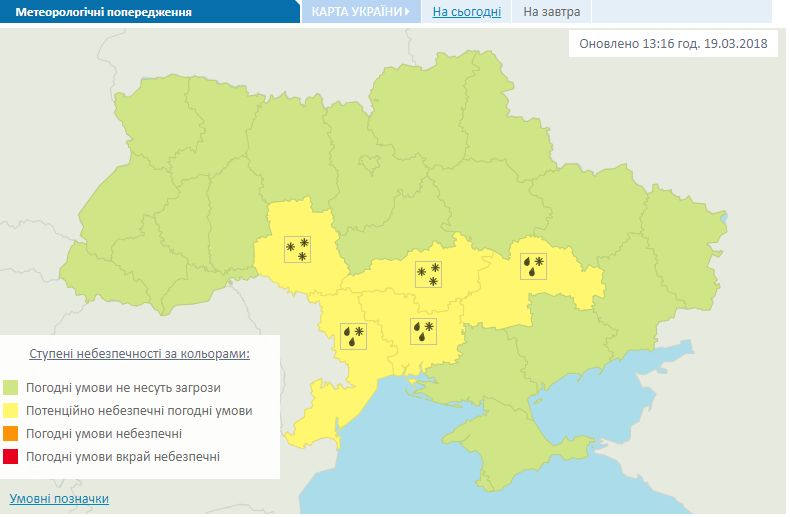The height and width of the screenshot is (517, 790).
Task: Click the rain and snow icon in Odesa region
Action: (353, 335)
